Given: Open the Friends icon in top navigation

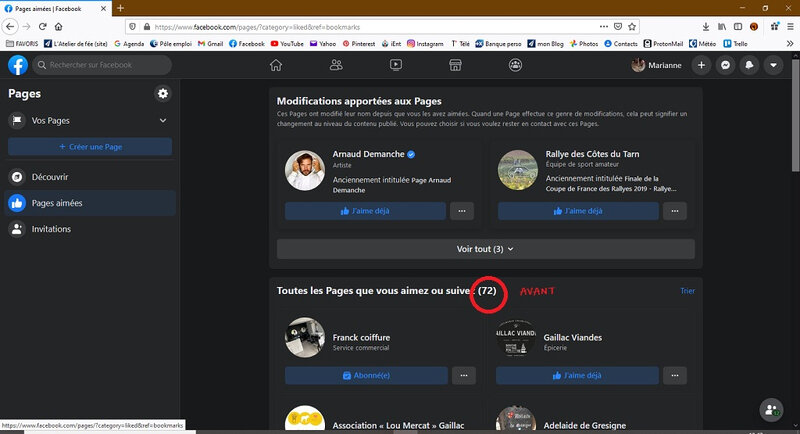Looking at the screenshot, I should [x=336, y=65].
